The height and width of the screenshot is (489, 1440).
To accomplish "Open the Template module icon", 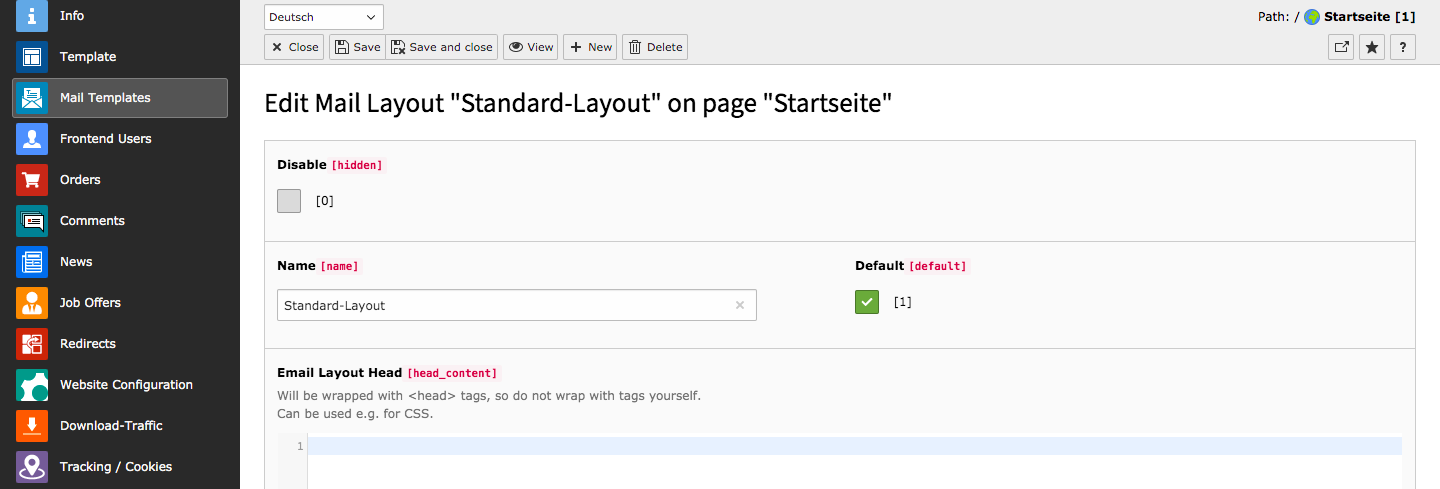I will click(32, 57).
